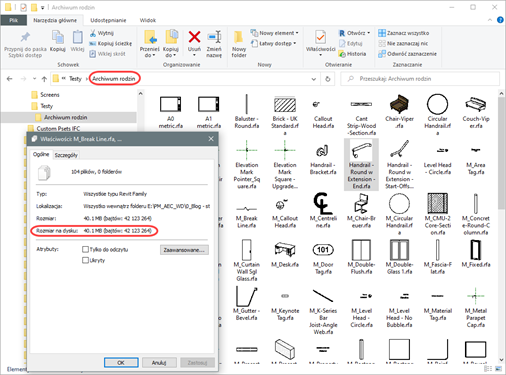
Task: Tick the Ukryty attribute checkbox
Action: click(85, 260)
